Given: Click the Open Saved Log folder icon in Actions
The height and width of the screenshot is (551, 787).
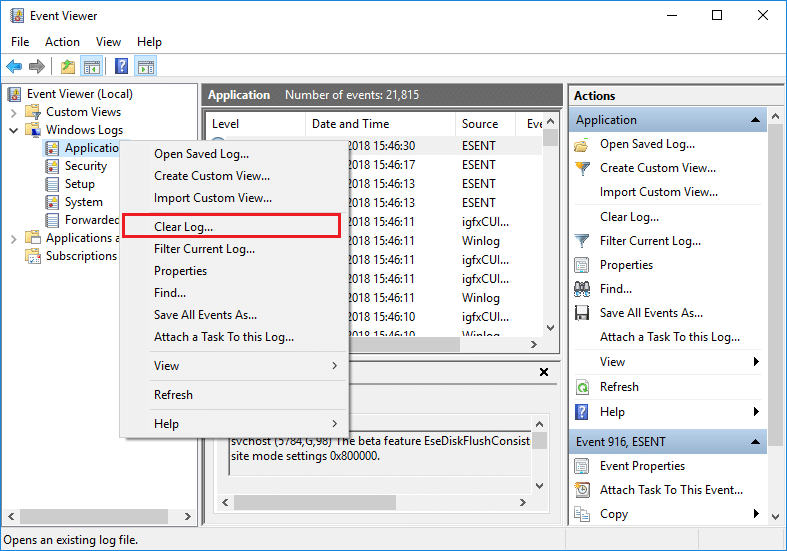Looking at the screenshot, I should coord(582,145).
